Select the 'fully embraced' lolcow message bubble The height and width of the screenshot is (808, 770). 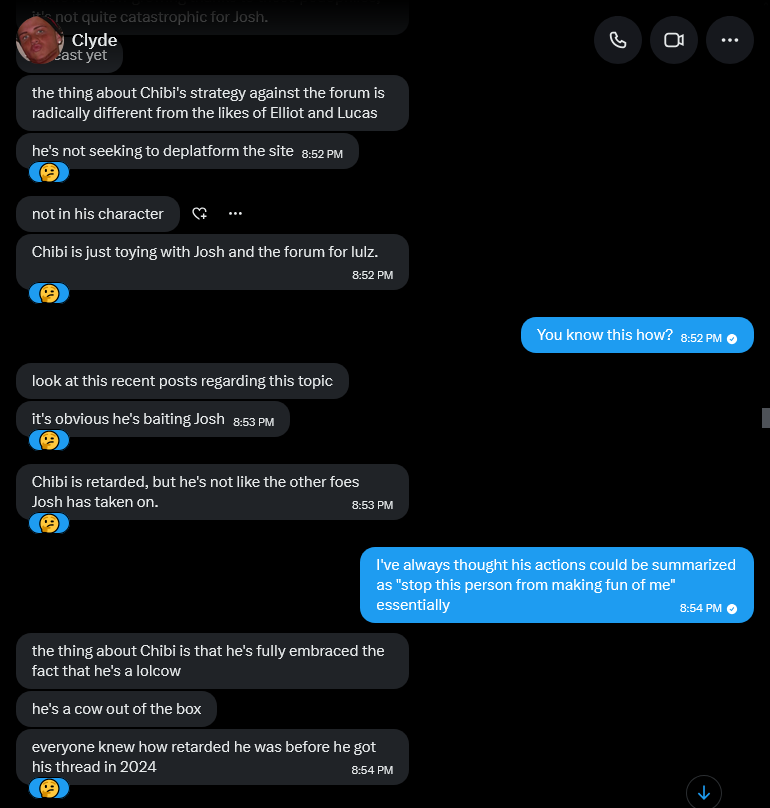[212, 661]
